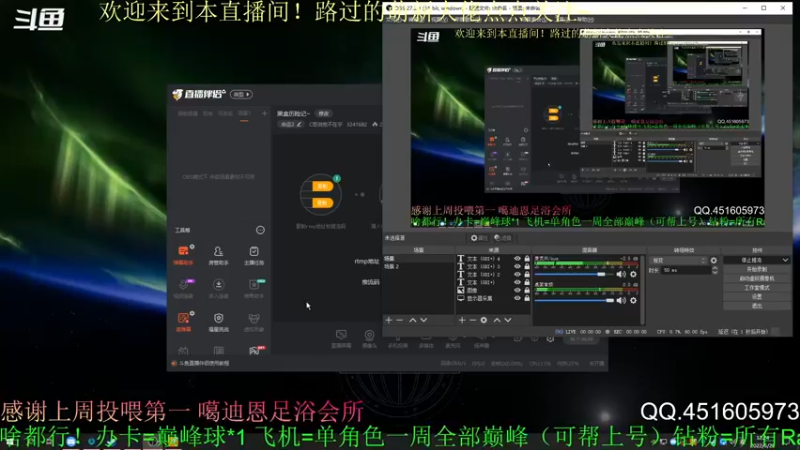
Task: Click the screen mode pill beside the 直播伴侣 logo
Action: coord(241,94)
